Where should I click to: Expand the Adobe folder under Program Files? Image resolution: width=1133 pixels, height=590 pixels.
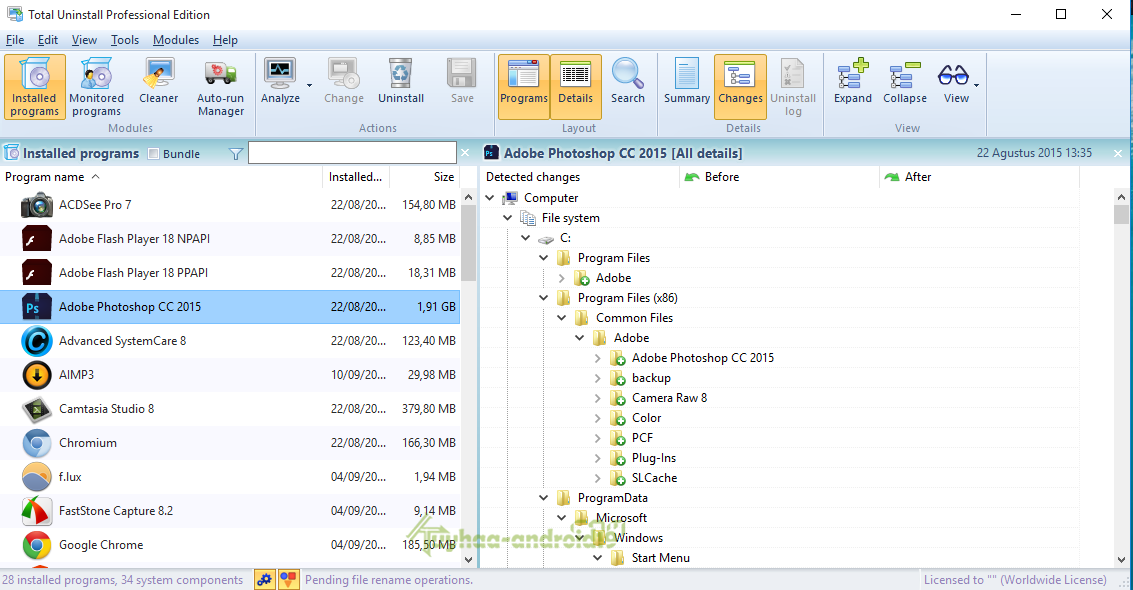click(x=561, y=278)
